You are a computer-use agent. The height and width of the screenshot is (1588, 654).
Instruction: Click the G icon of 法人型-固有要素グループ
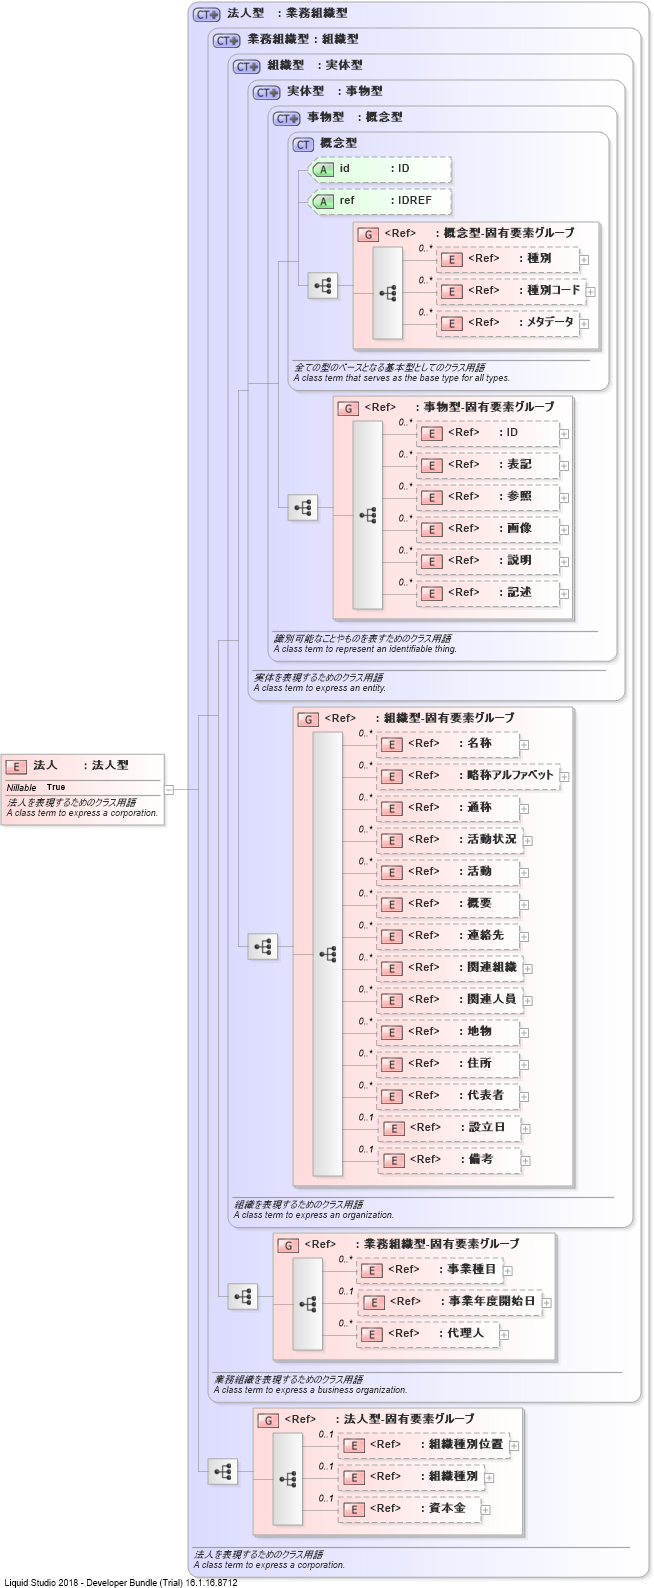pyautogui.click(x=268, y=1420)
